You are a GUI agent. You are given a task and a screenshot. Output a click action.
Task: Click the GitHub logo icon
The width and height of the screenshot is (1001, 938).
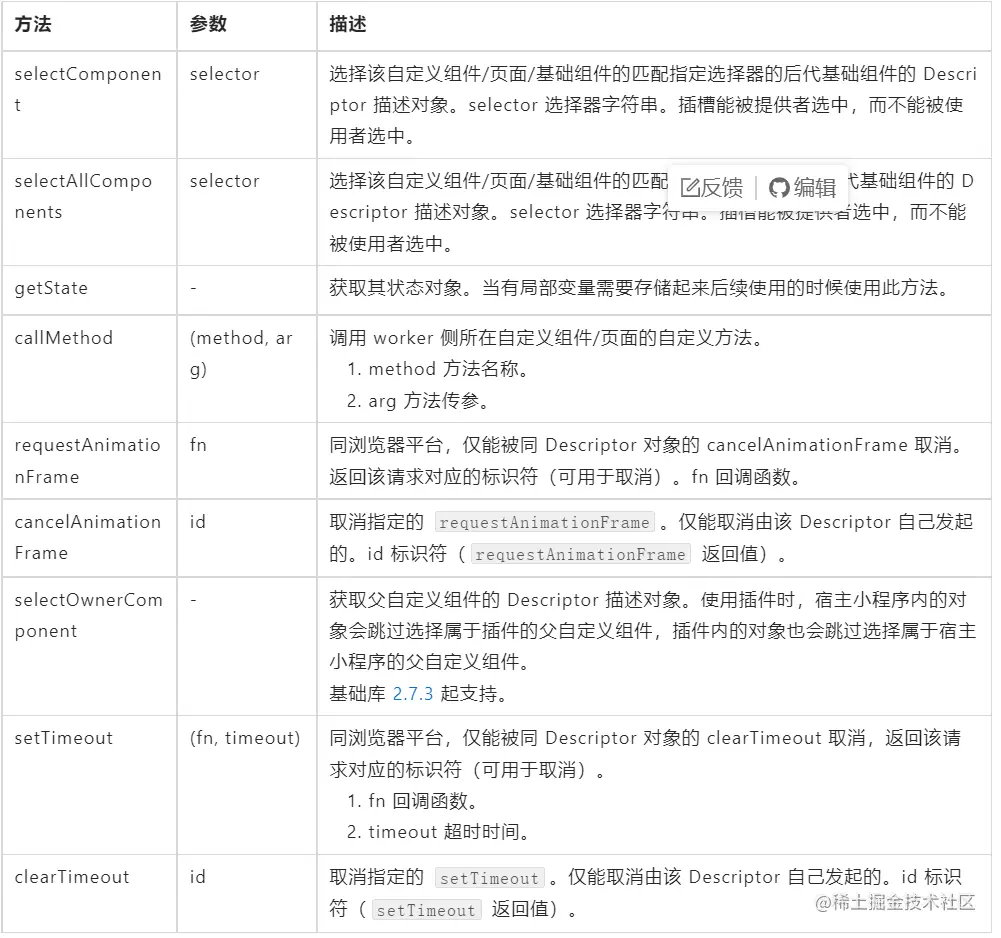[779, 188]
